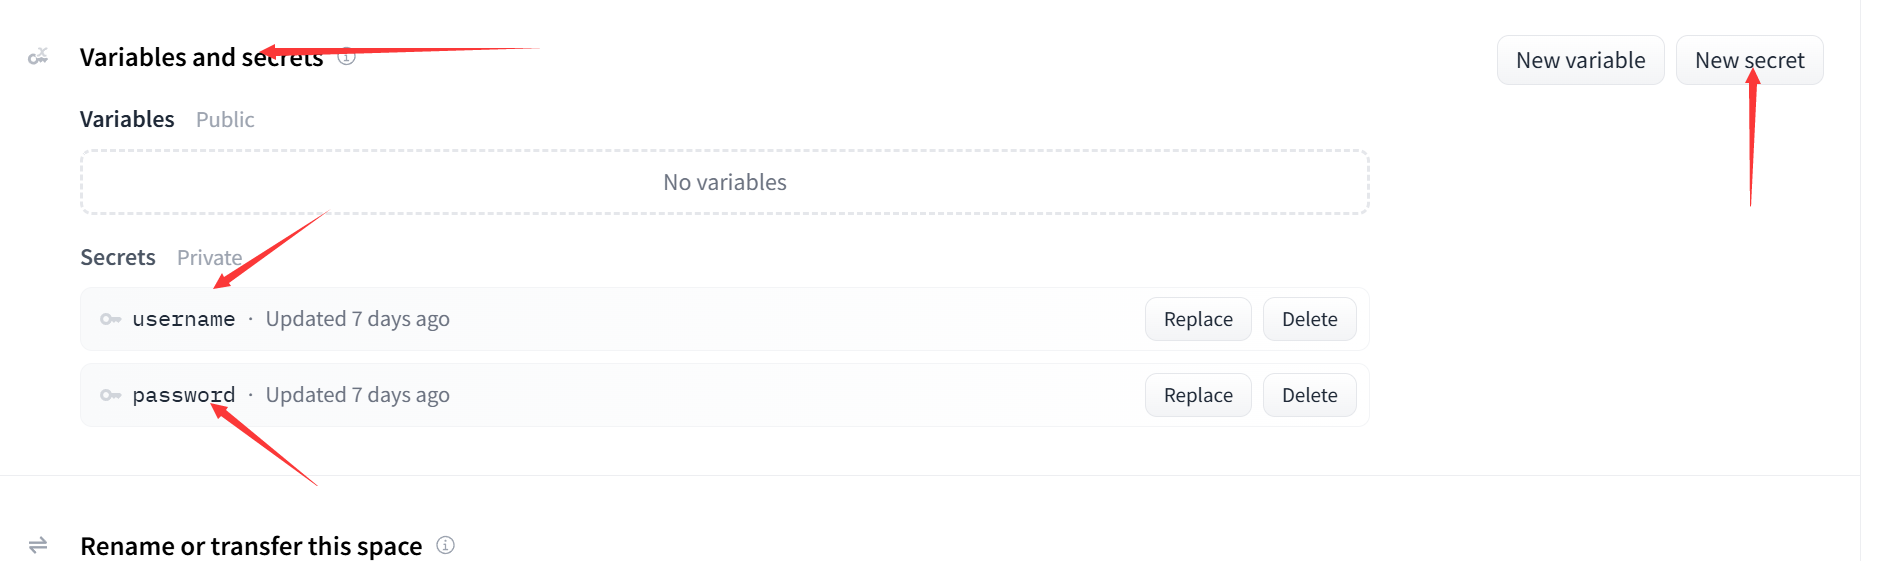
Task: Click the Private label beside Secrets
Action: [209, 258]
